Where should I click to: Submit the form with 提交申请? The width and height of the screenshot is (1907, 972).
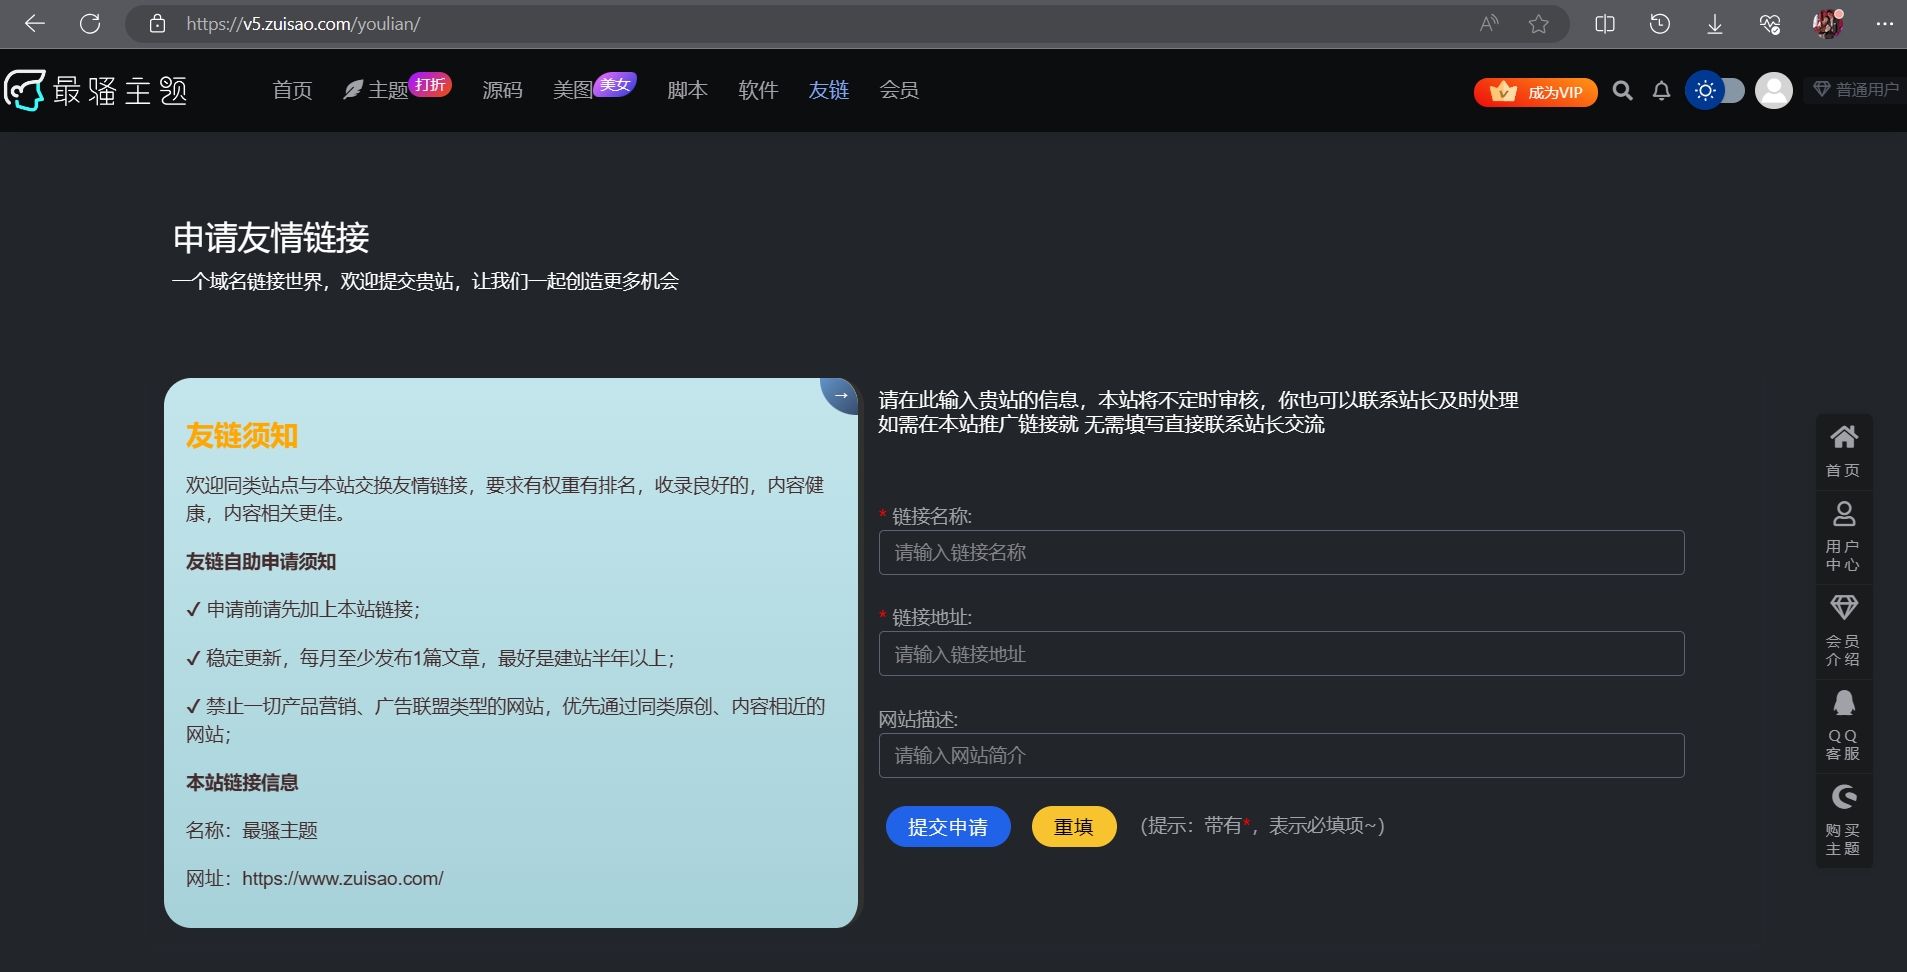(x=947, y=826)
